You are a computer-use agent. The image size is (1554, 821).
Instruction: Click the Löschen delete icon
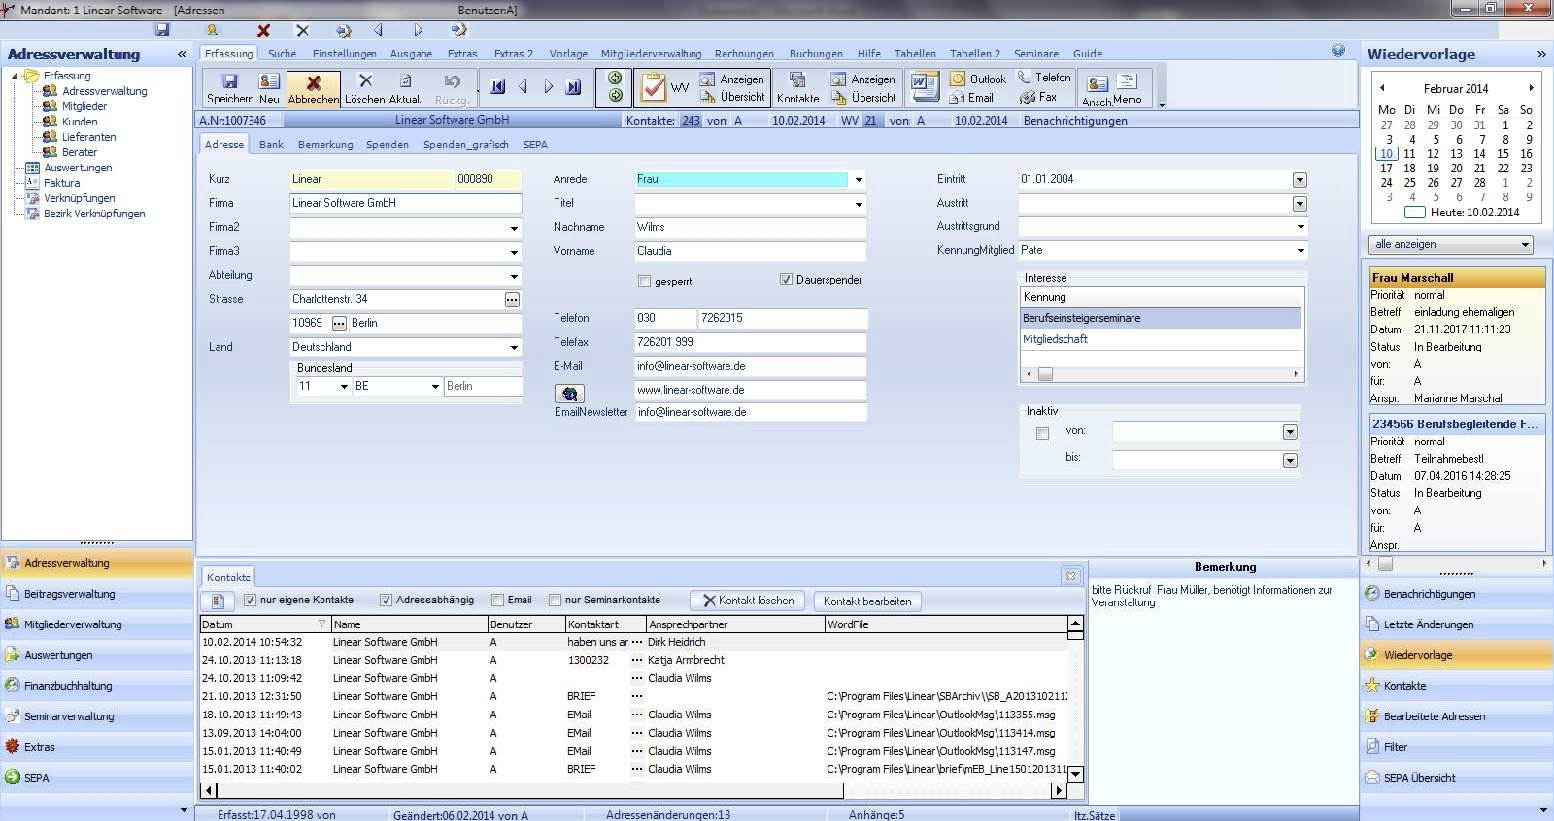click(365, 81)
